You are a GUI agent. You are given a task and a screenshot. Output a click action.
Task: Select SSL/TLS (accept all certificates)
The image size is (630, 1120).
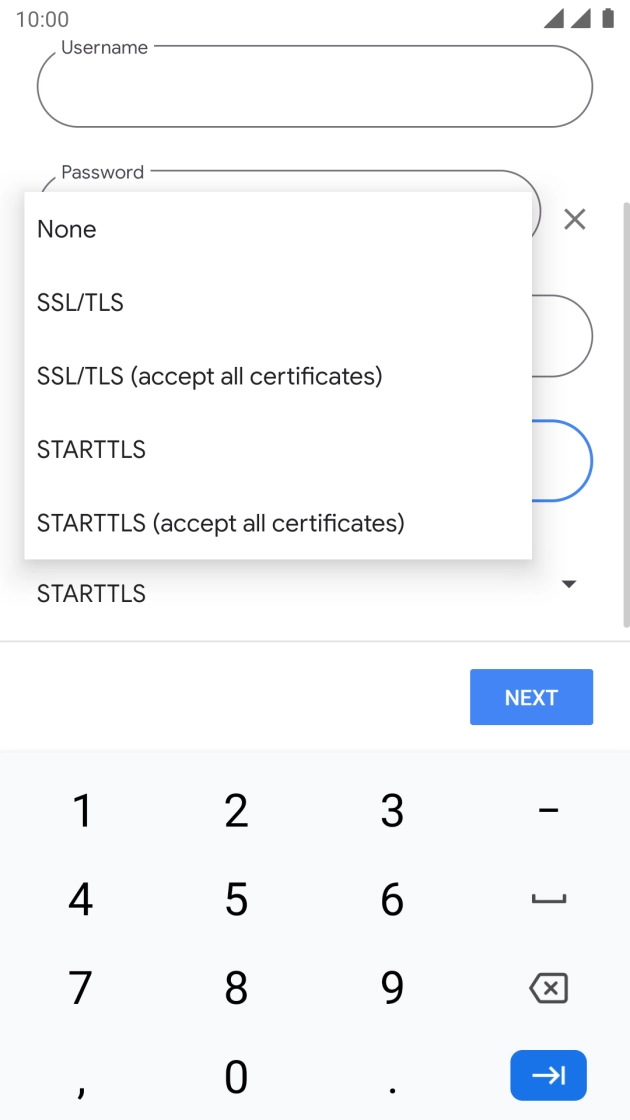coord(210,376)
